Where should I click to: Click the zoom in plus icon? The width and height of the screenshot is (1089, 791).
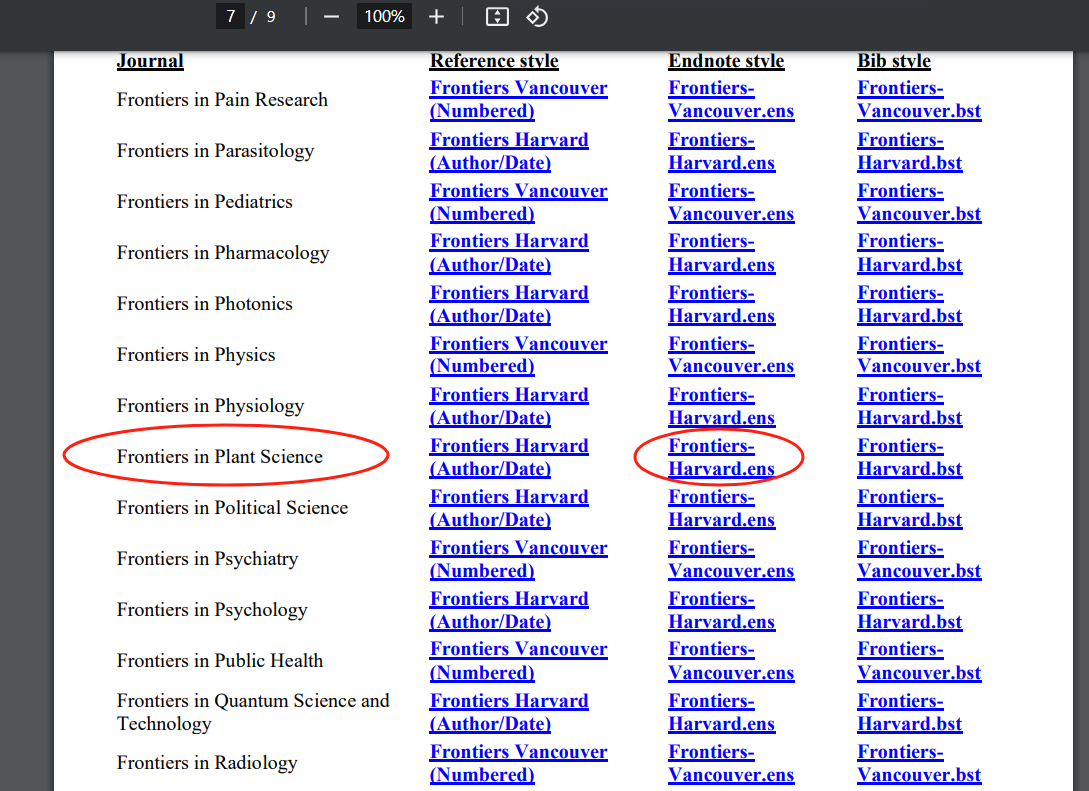coord(436,17)
